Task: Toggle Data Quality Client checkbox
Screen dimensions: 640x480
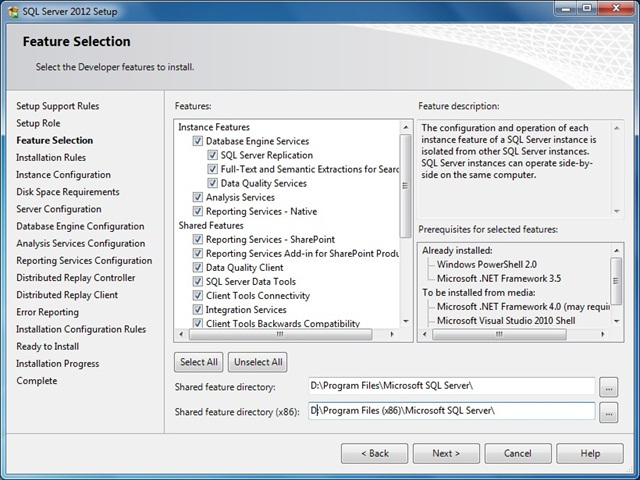Action: (198, 268)
